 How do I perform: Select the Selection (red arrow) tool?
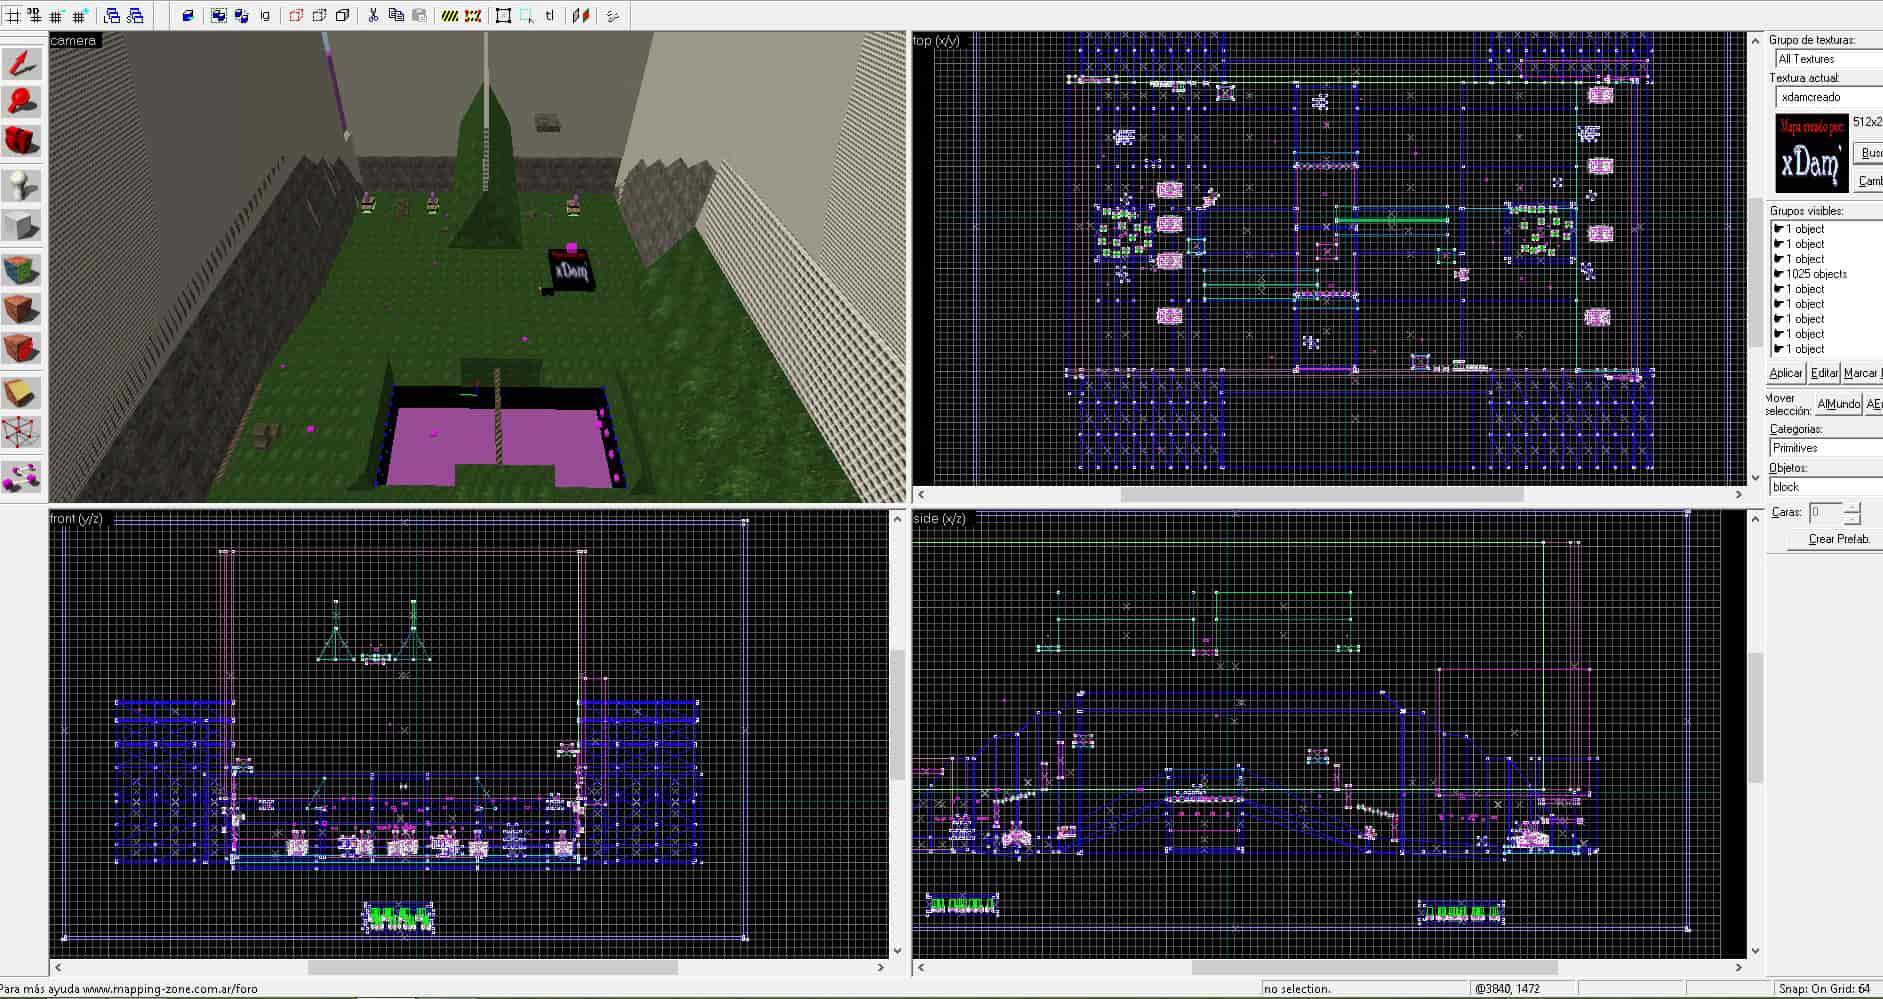click(21, 63)
